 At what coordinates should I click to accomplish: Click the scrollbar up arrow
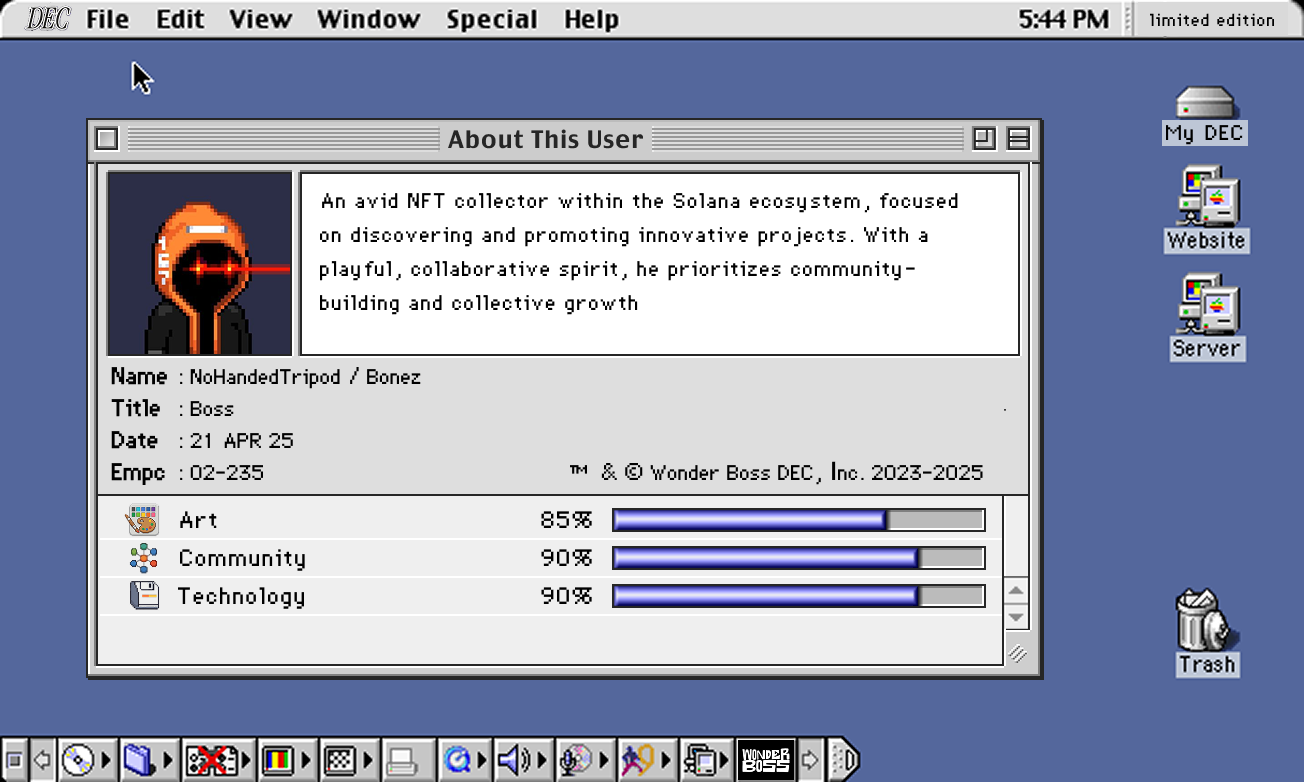1016,590
